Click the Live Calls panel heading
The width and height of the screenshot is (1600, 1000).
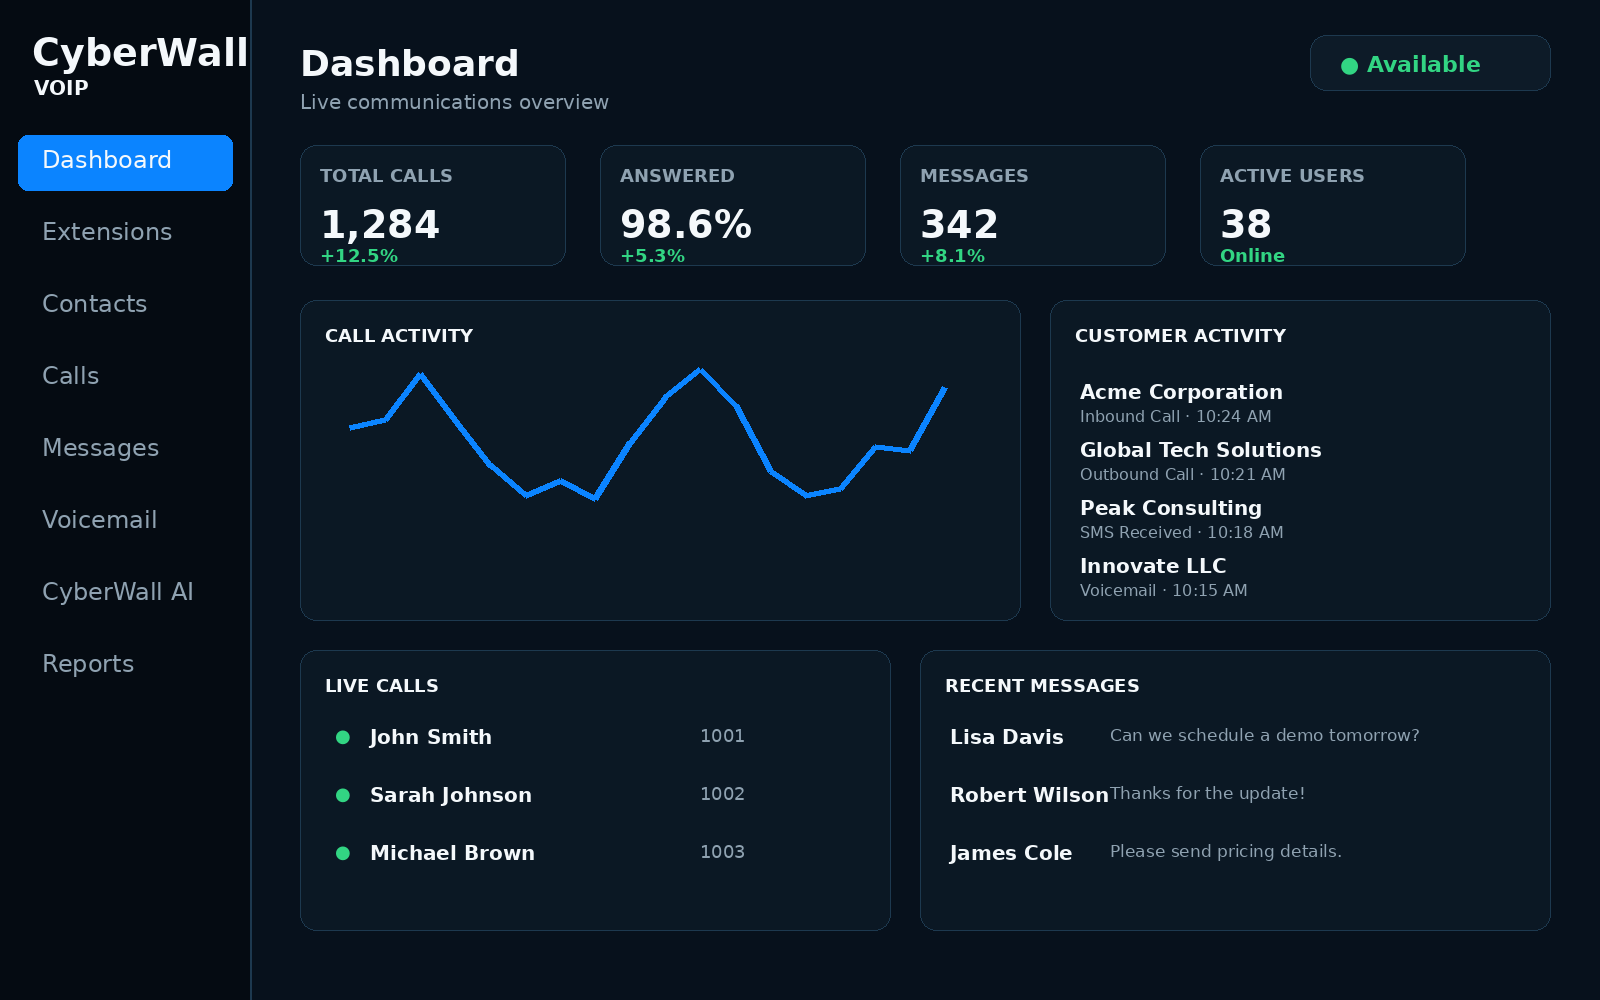click(382, 686)
